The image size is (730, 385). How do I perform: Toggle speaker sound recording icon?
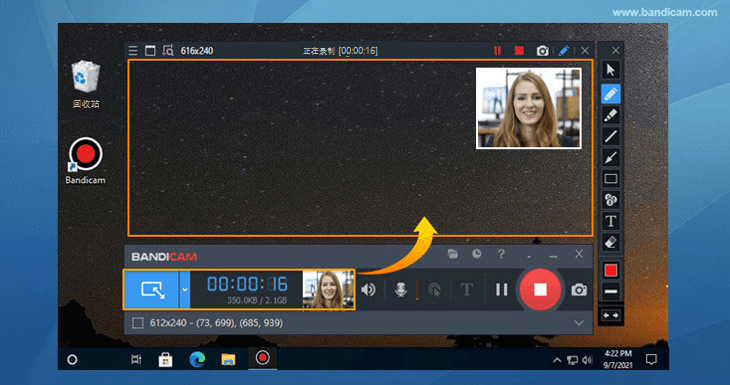pos(368,290)
